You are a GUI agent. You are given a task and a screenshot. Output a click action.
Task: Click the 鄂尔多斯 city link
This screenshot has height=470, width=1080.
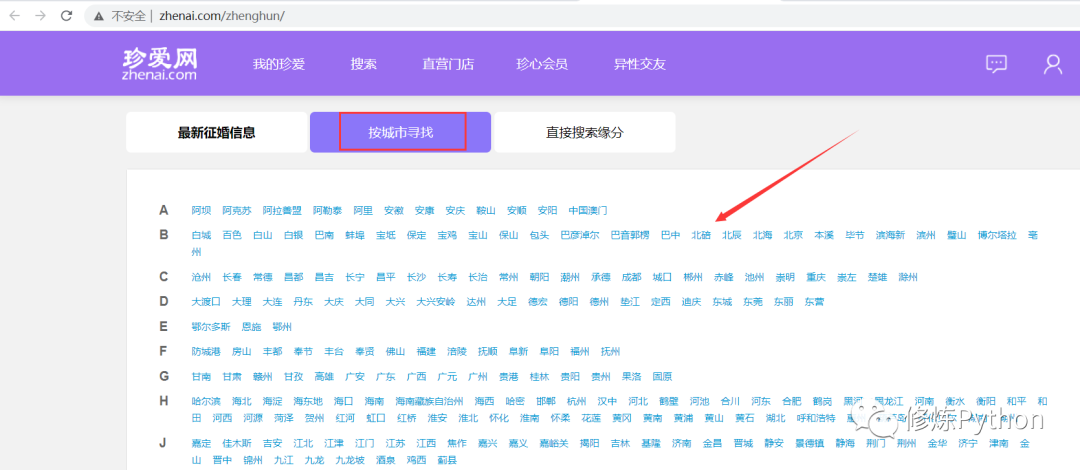click(211, 326)
